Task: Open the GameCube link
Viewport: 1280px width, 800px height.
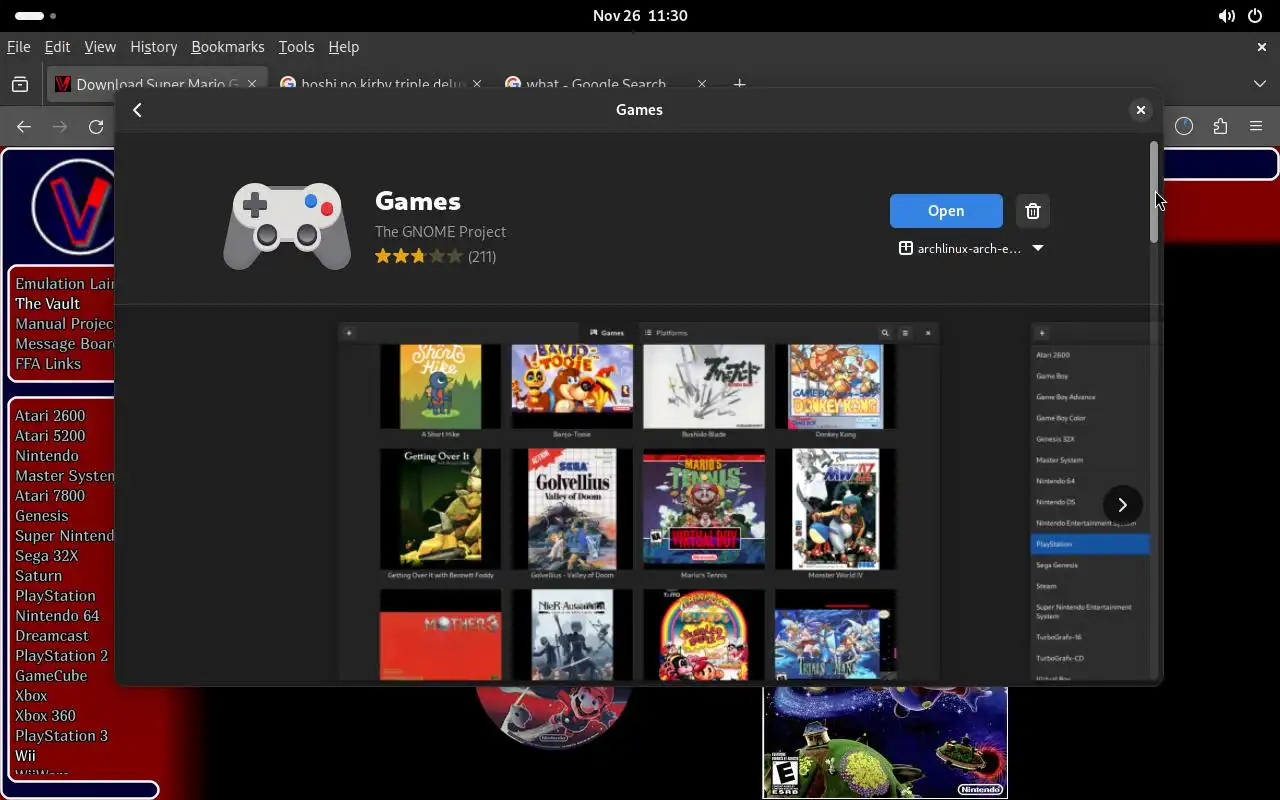Action: 51,676
